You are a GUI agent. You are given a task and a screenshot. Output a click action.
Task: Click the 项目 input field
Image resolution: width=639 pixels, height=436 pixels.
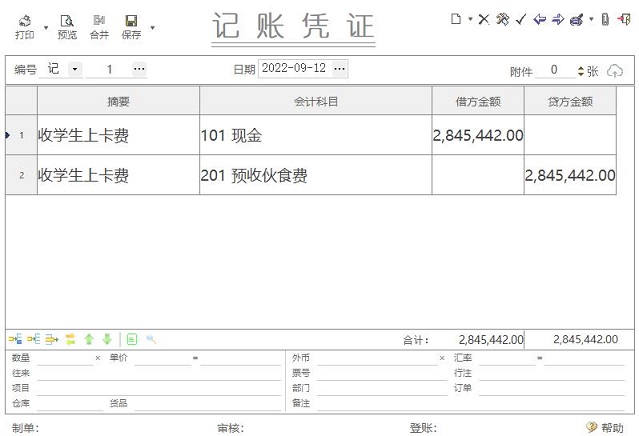click(x=159, y=389)
